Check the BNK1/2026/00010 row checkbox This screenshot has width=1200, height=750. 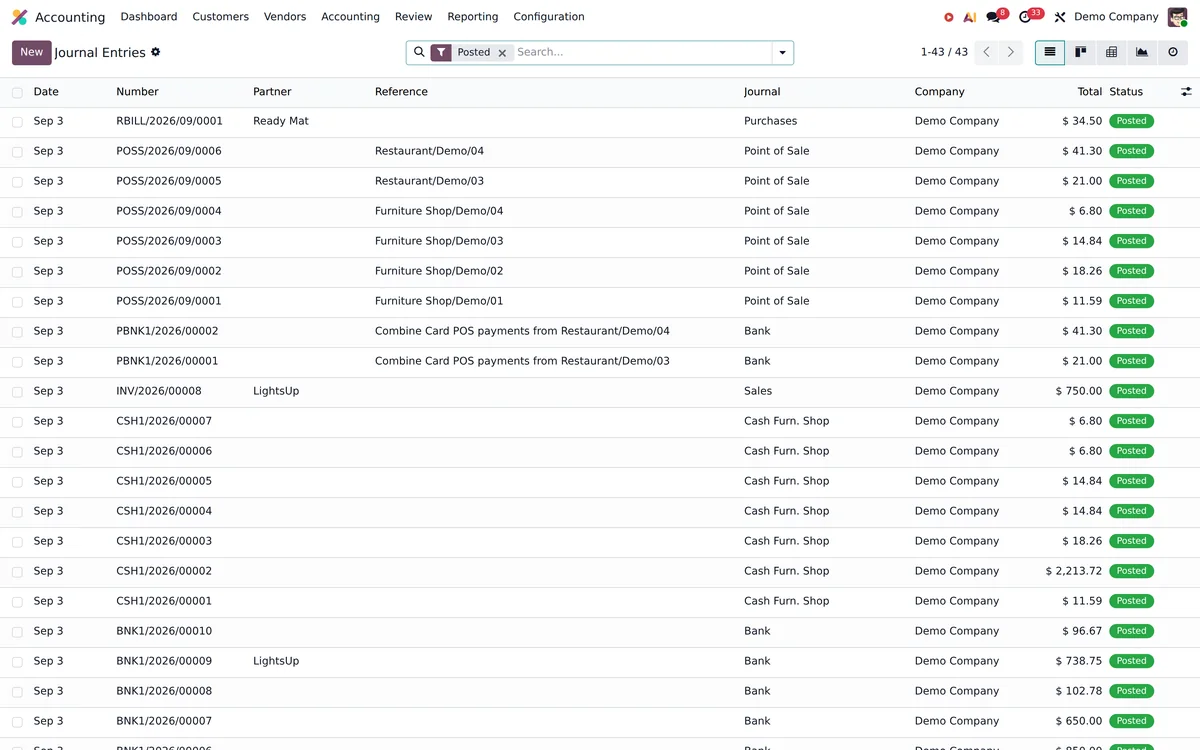(x=17, y=632)
